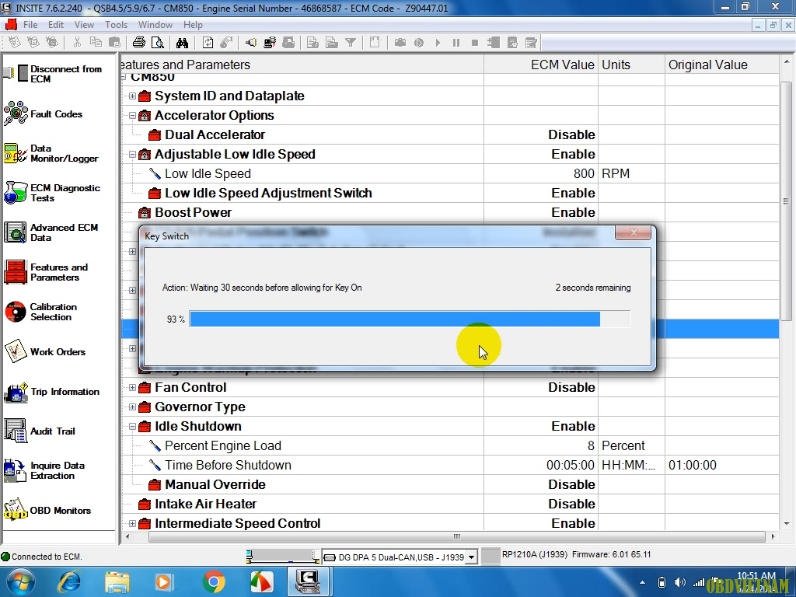Image resolution: width=796 pixels, height=597 pixels.
Task: Click the Disconnect from ECM icon
Action: (x=15, y=73)
